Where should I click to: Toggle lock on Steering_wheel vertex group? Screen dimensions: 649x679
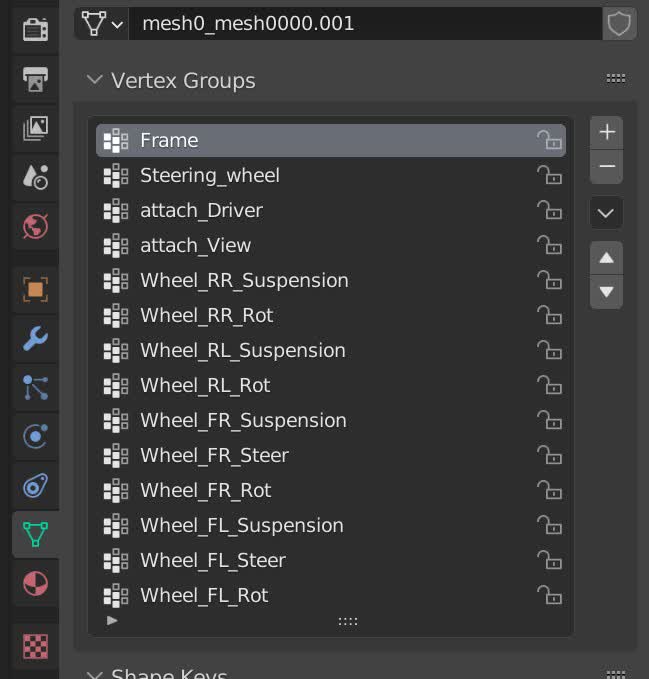548,176
